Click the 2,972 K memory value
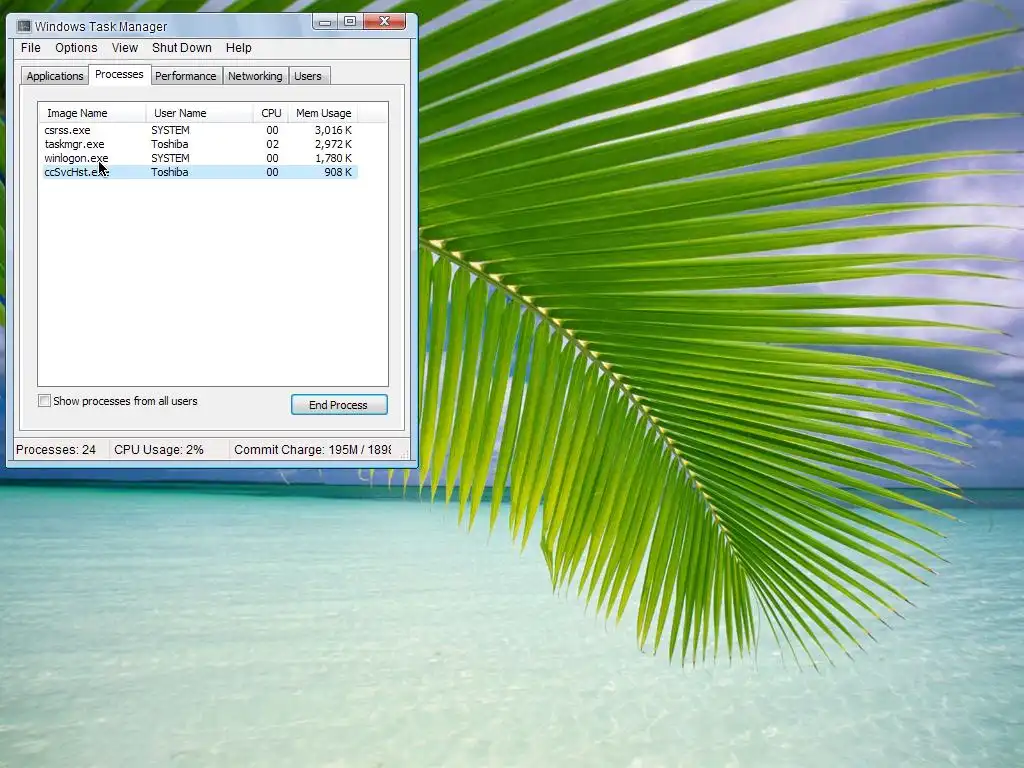Viewport: 1024px width, 768px height. [333, 144]
